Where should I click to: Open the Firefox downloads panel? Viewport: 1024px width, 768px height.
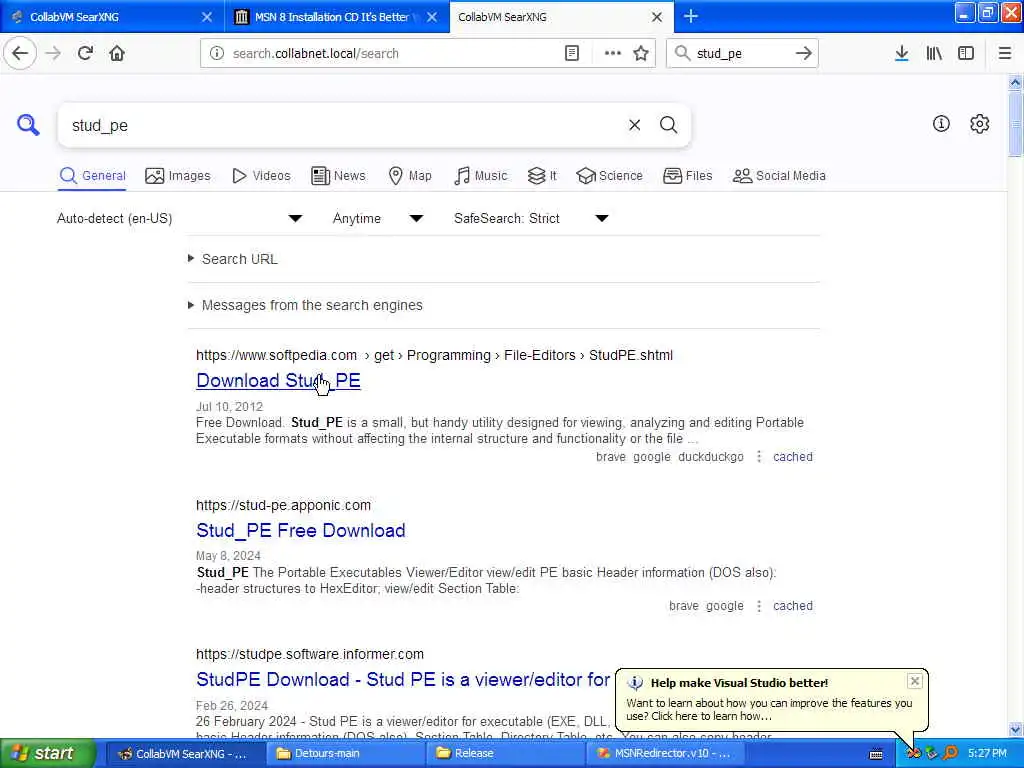902,53
